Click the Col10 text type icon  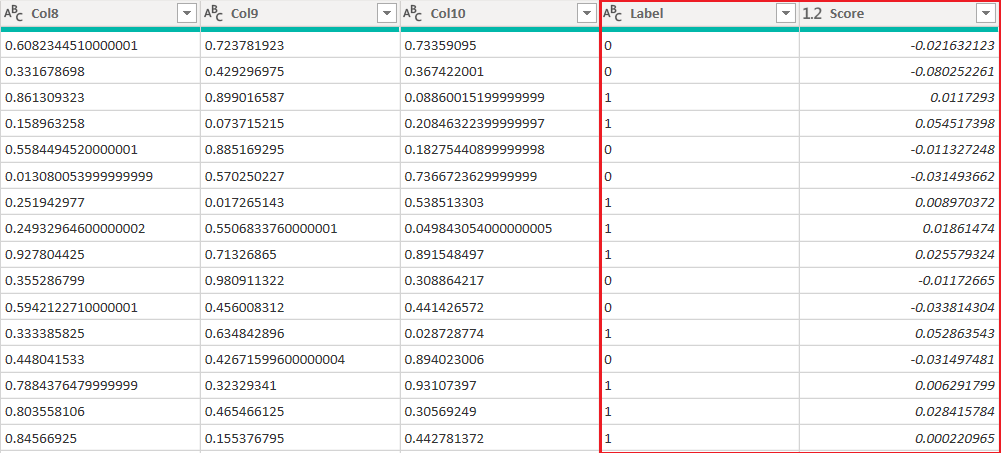coord(414,14)
